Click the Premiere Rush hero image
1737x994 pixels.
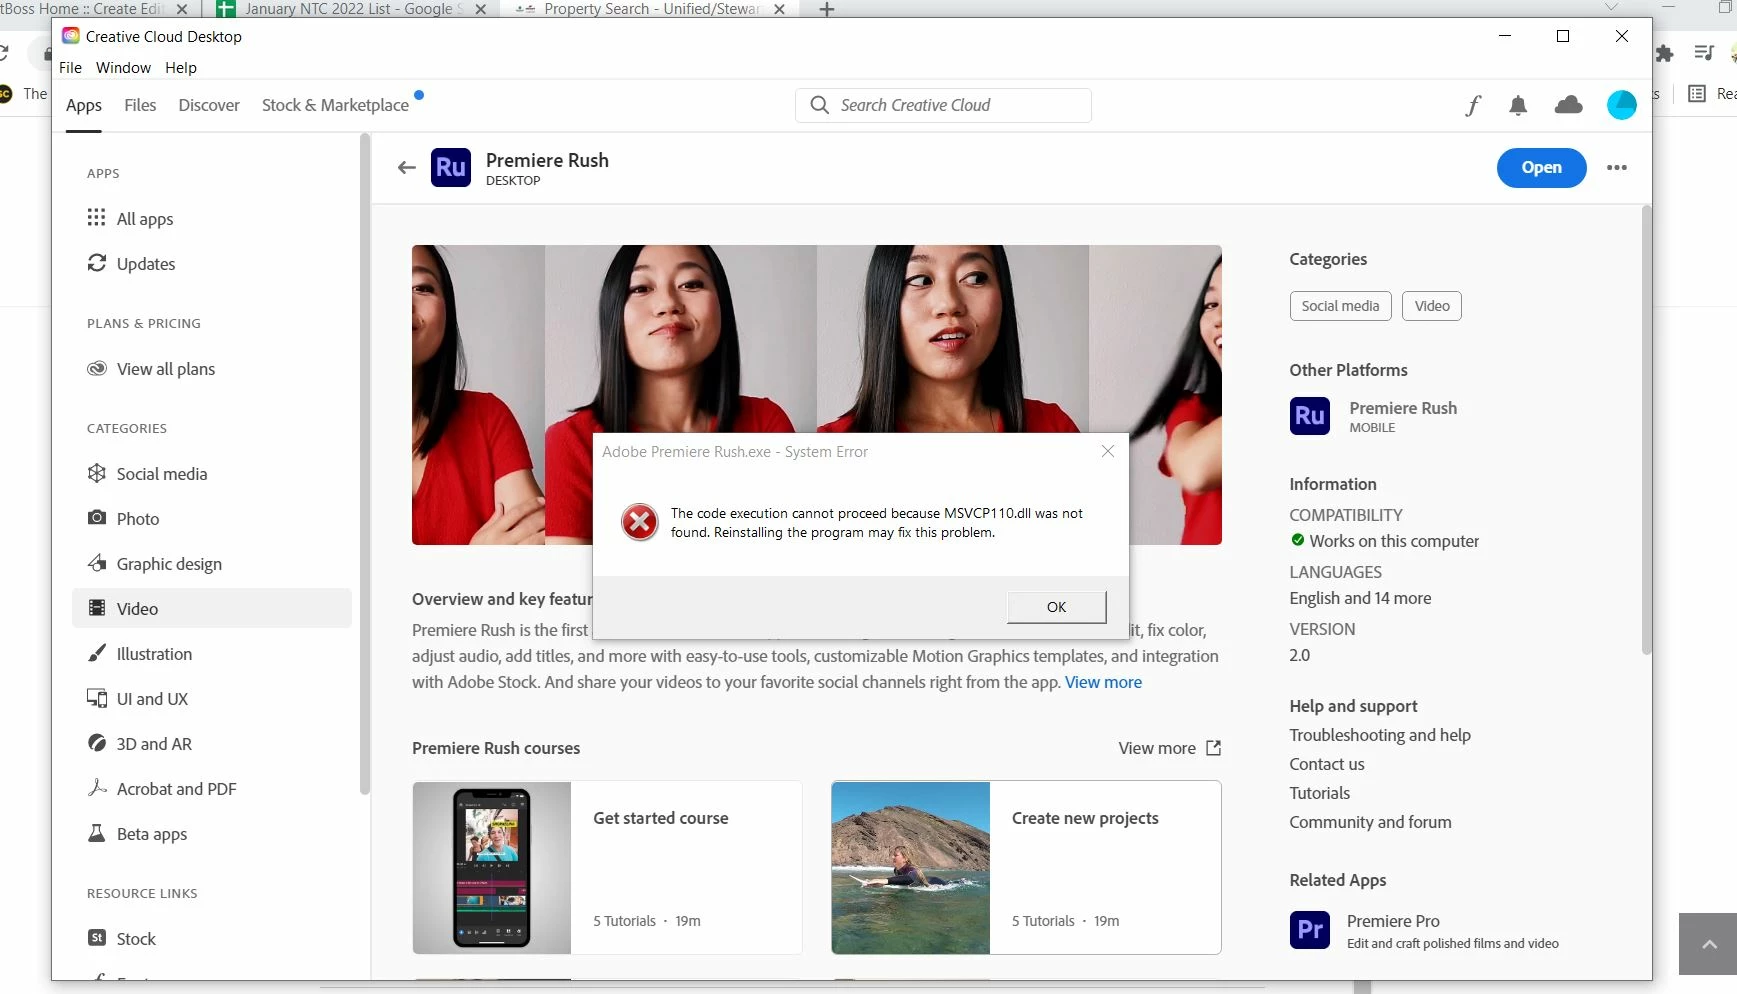click(816, 395)
